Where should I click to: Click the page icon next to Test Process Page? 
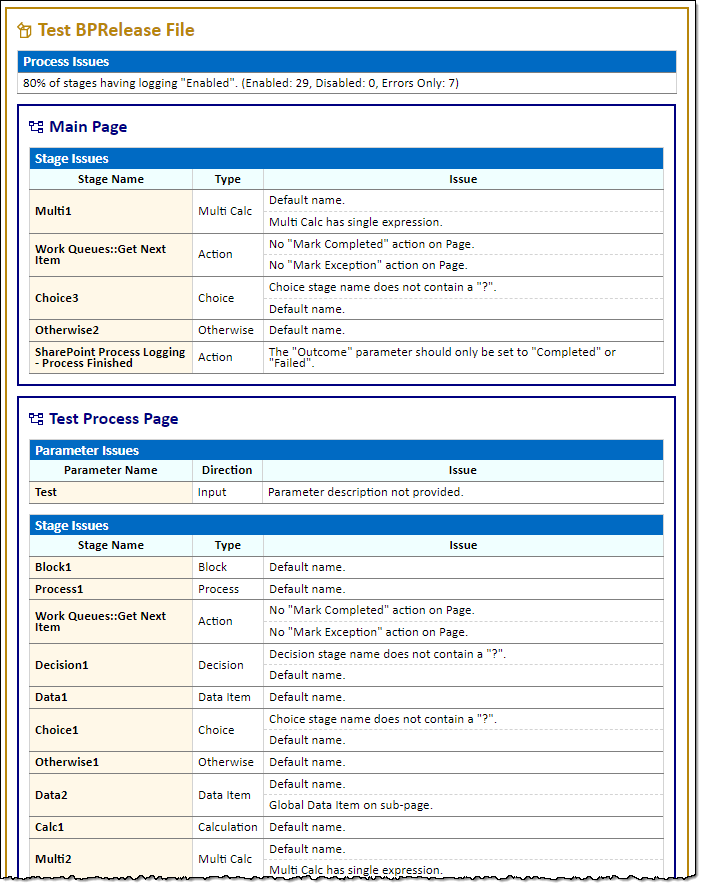[x=36, y=419]
